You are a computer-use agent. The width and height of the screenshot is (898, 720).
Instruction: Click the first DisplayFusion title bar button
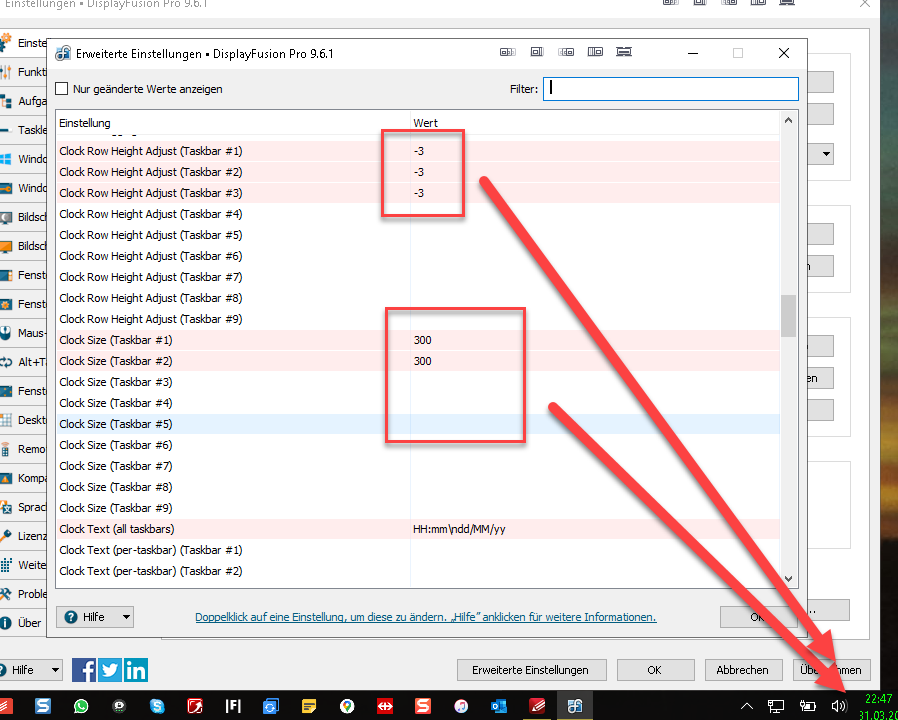(x=507, y=53)
